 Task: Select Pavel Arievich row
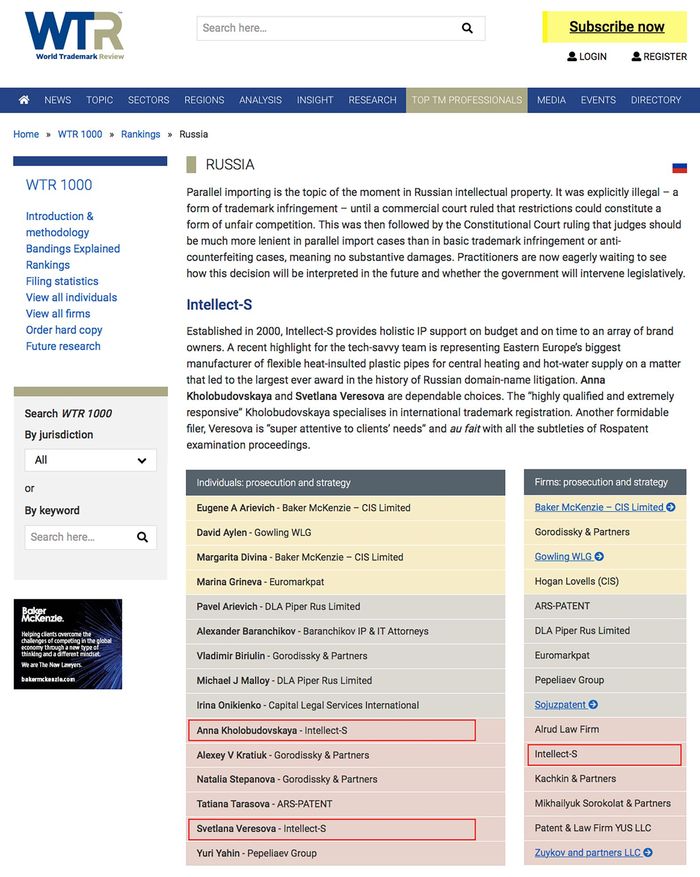click(x=346, y=606)
